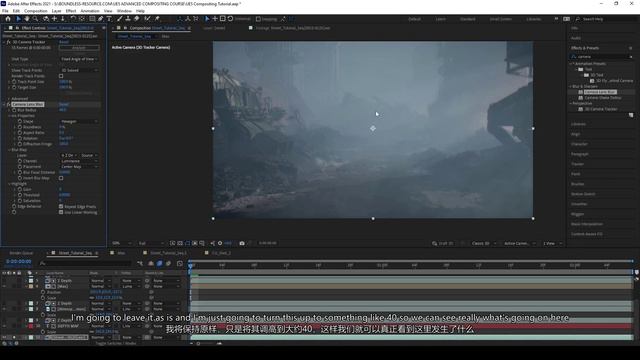Click the Effects & Presets search field
640x360 pixels.
[602, 57]
